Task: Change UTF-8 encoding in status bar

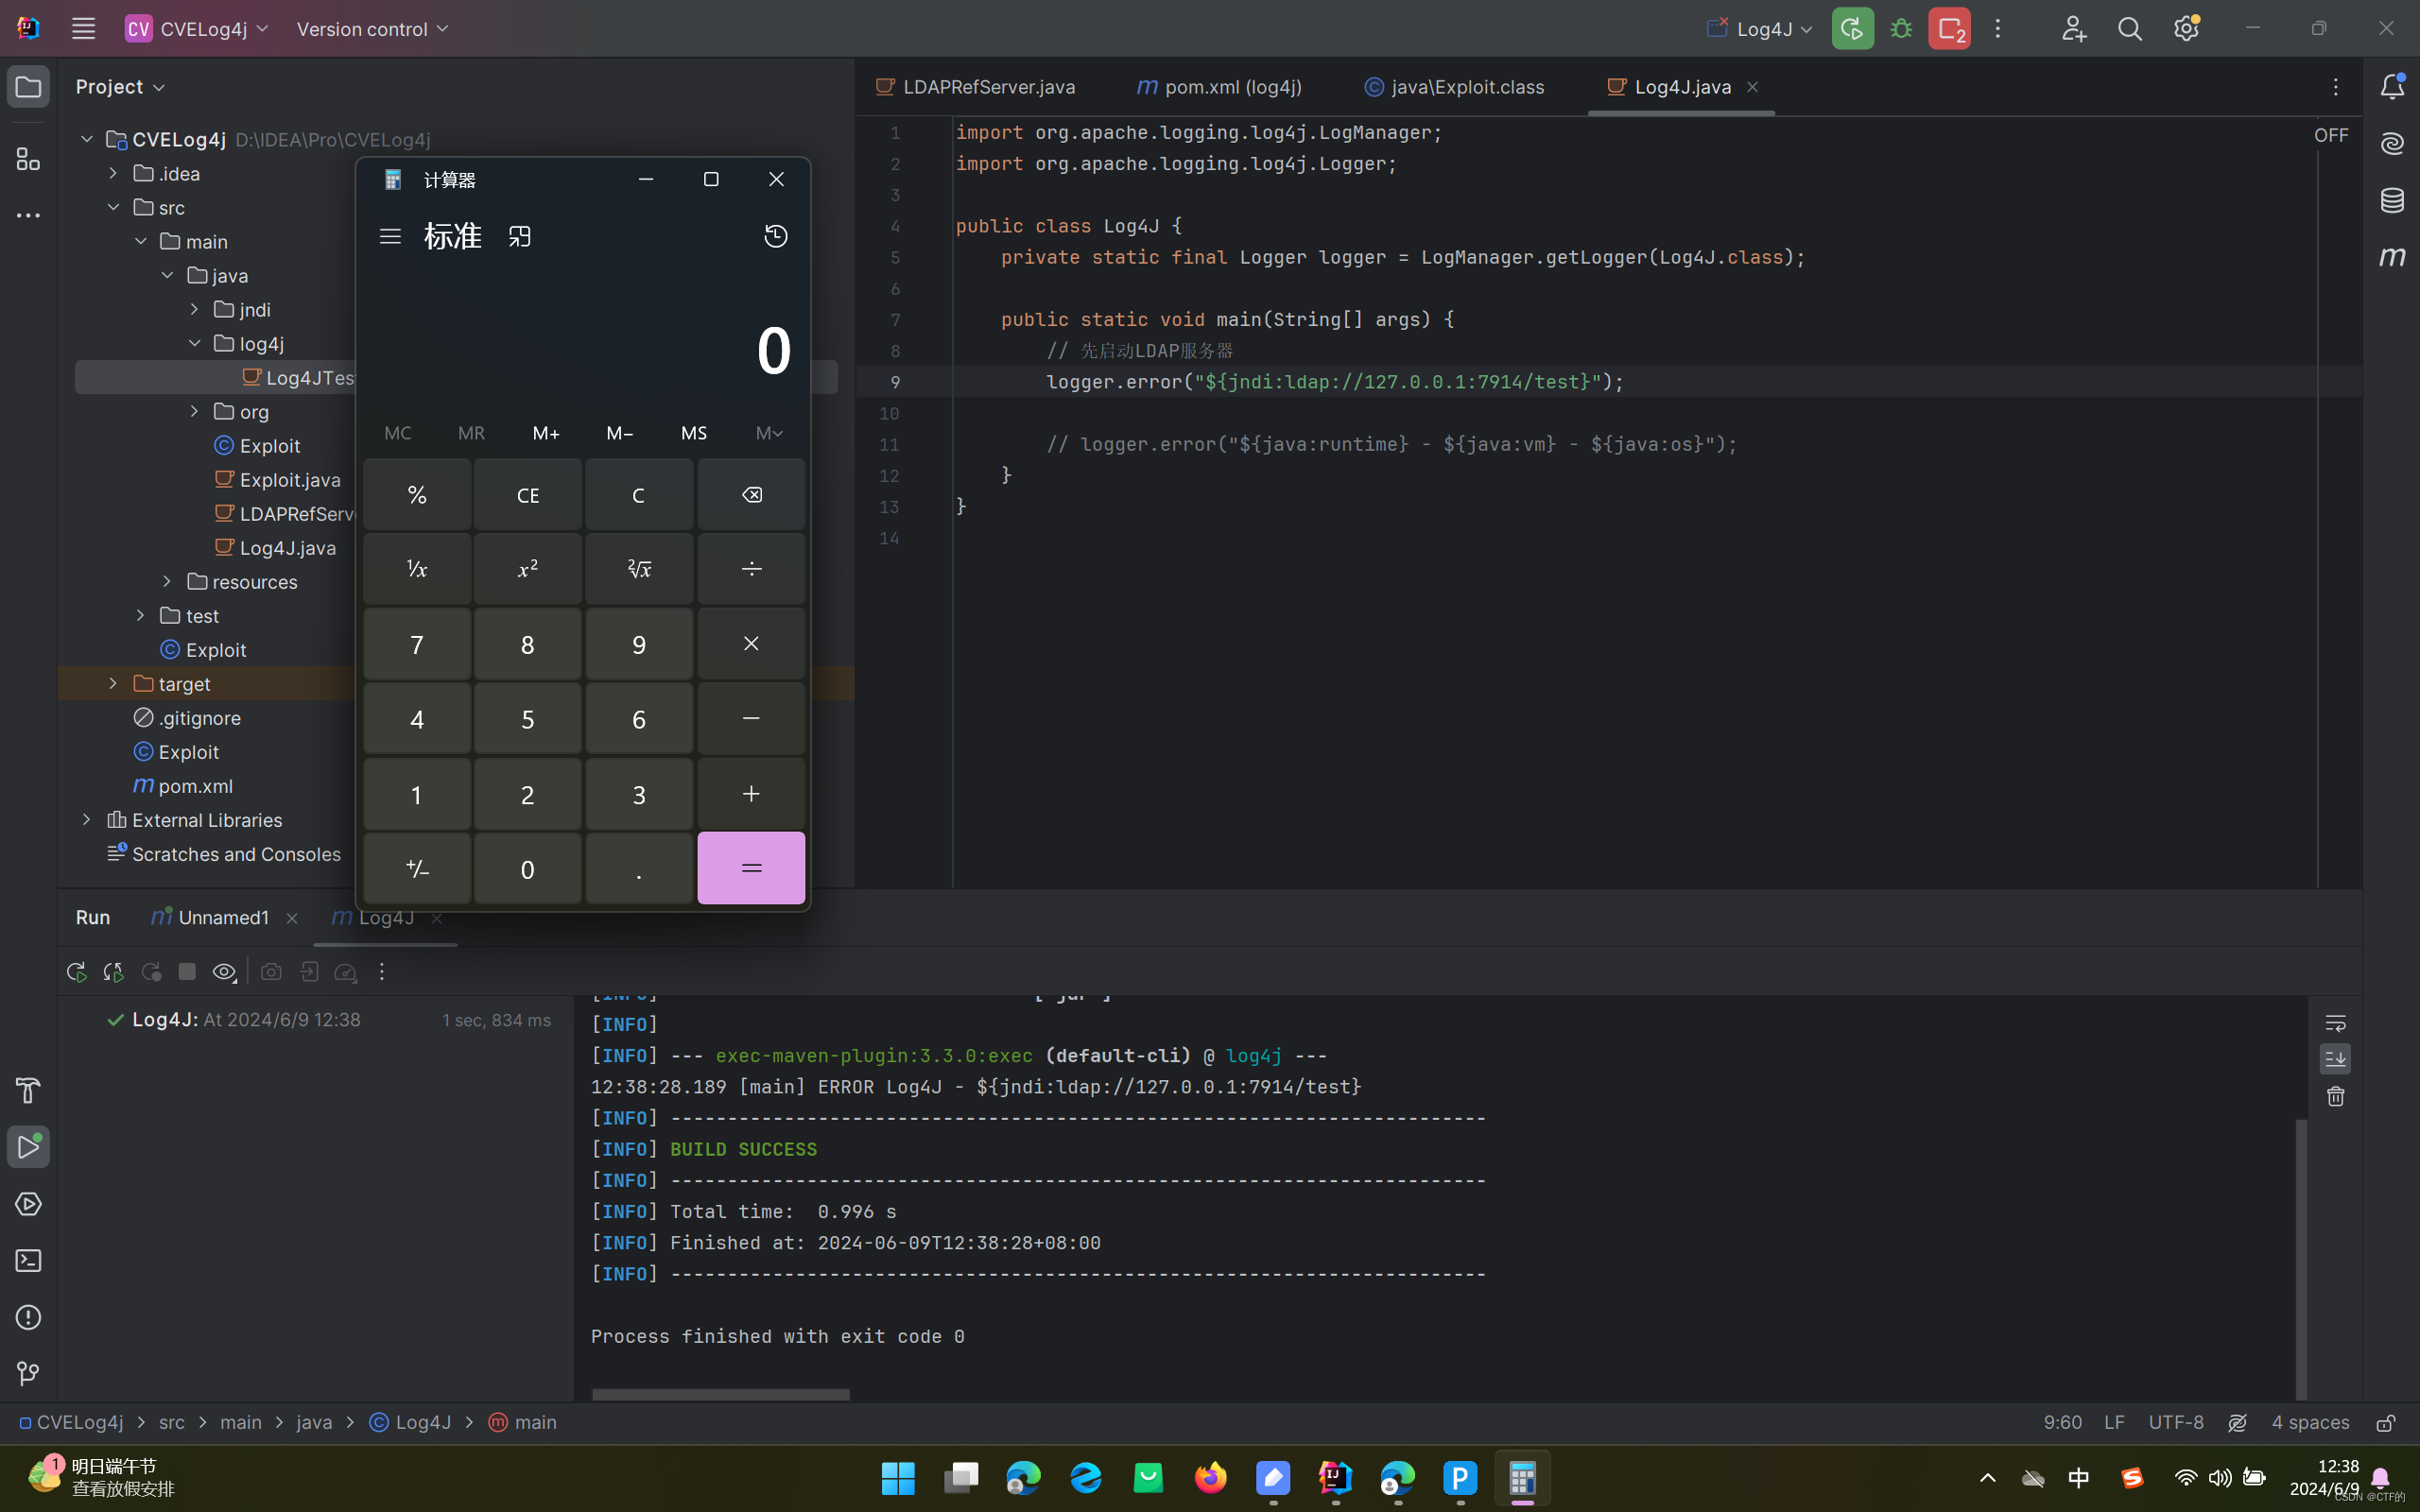Action: click(2176, 1423)
